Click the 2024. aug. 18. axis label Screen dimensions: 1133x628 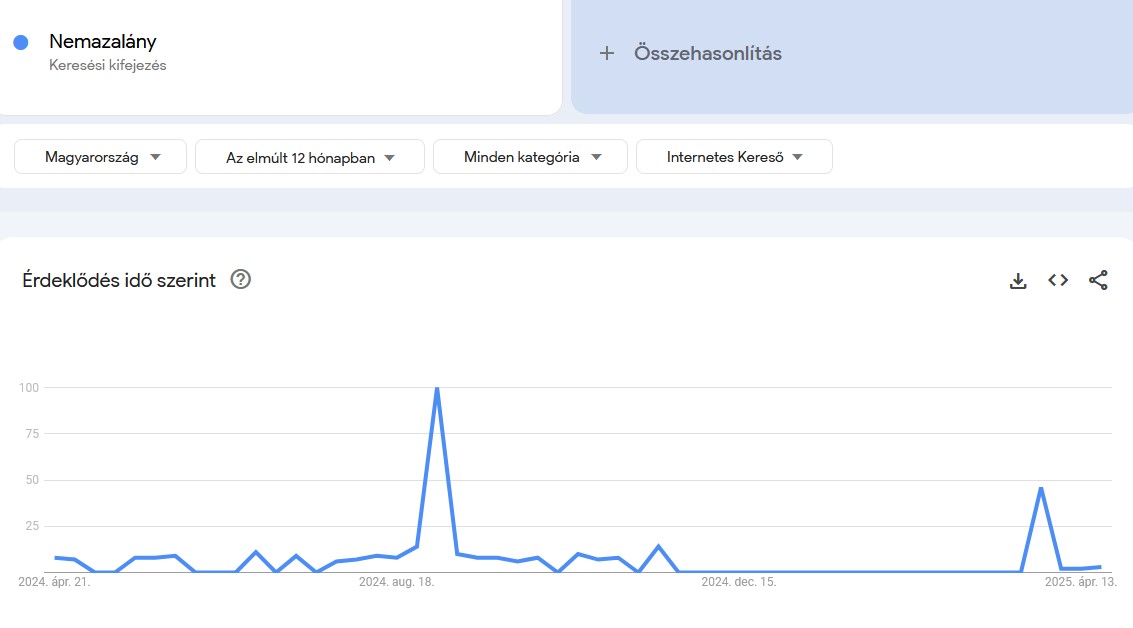pyautogui.click(x=397, y=581)
